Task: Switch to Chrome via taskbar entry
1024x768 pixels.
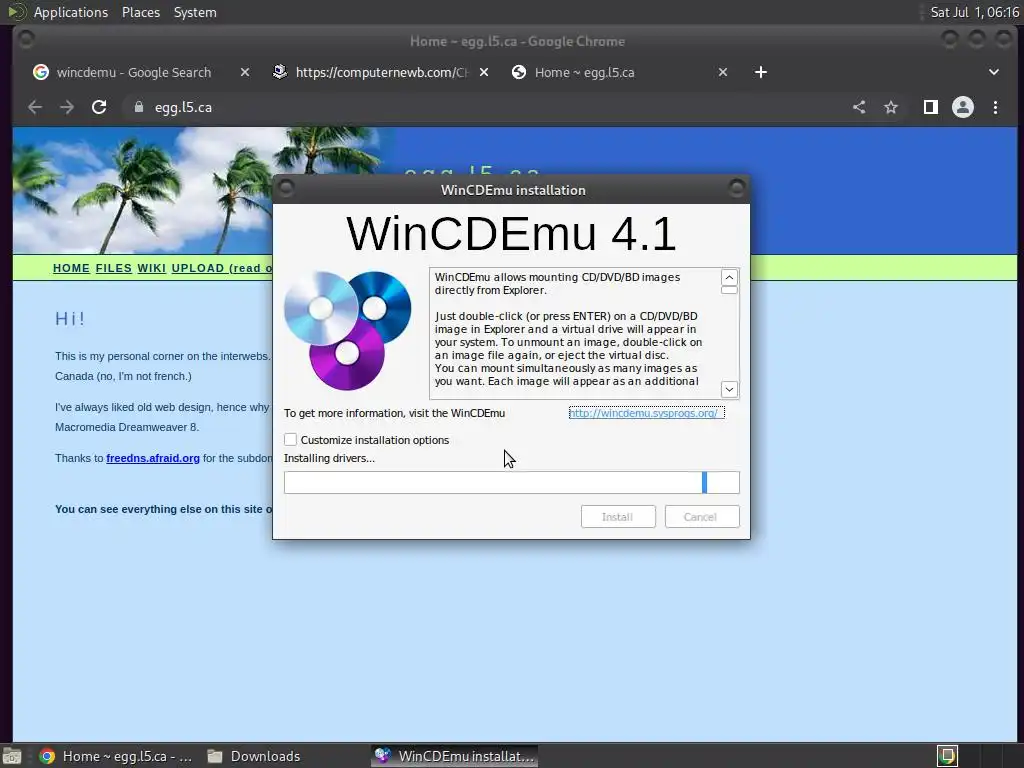Action: (x=116, y=756)
